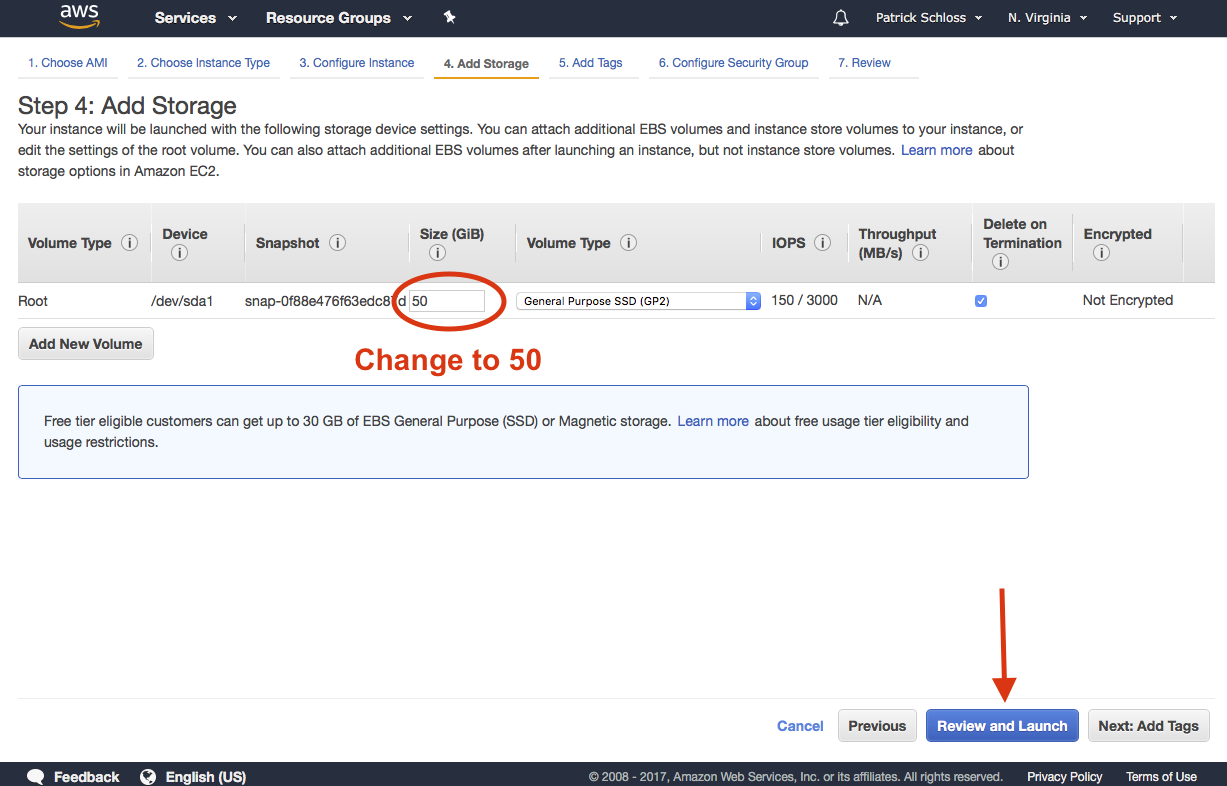Viewport: 1227px width, 786px height.
Task: Click the Cancel link
Action: pyautogui.click(x=800, y=726)
